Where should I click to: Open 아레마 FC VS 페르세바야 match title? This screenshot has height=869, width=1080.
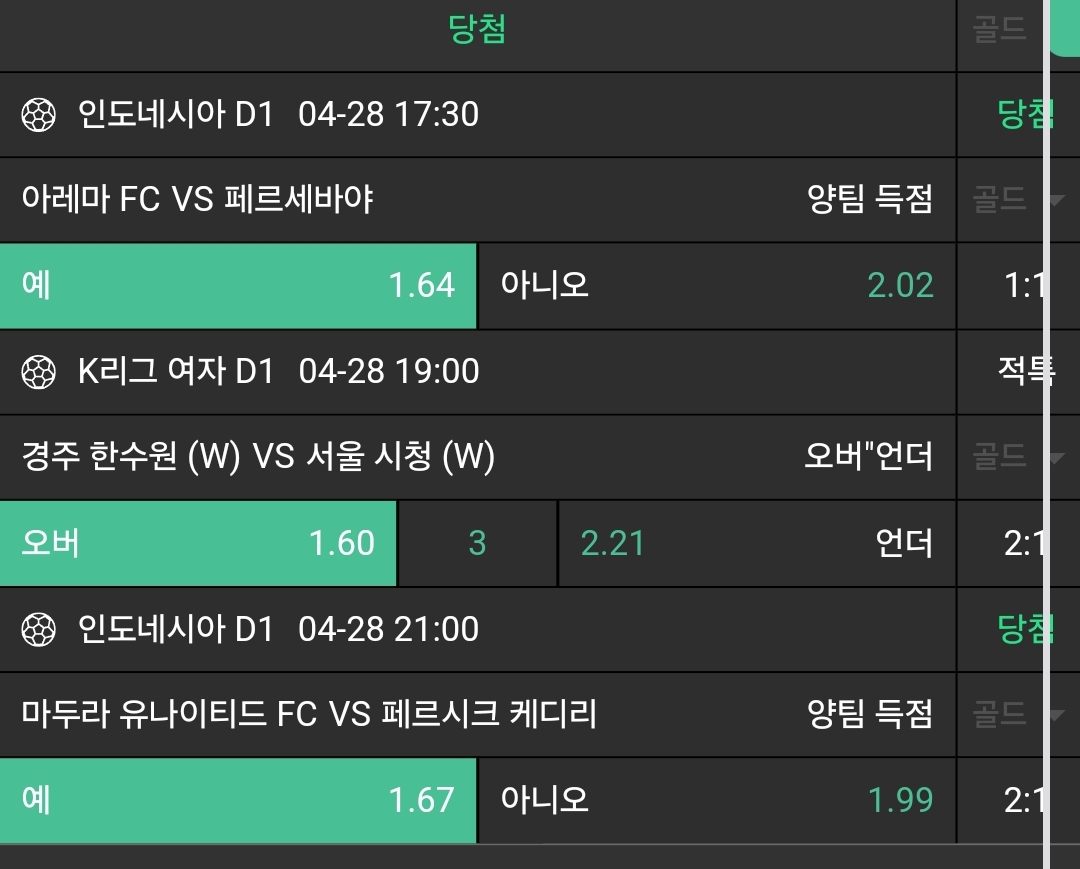pos(198,200)
